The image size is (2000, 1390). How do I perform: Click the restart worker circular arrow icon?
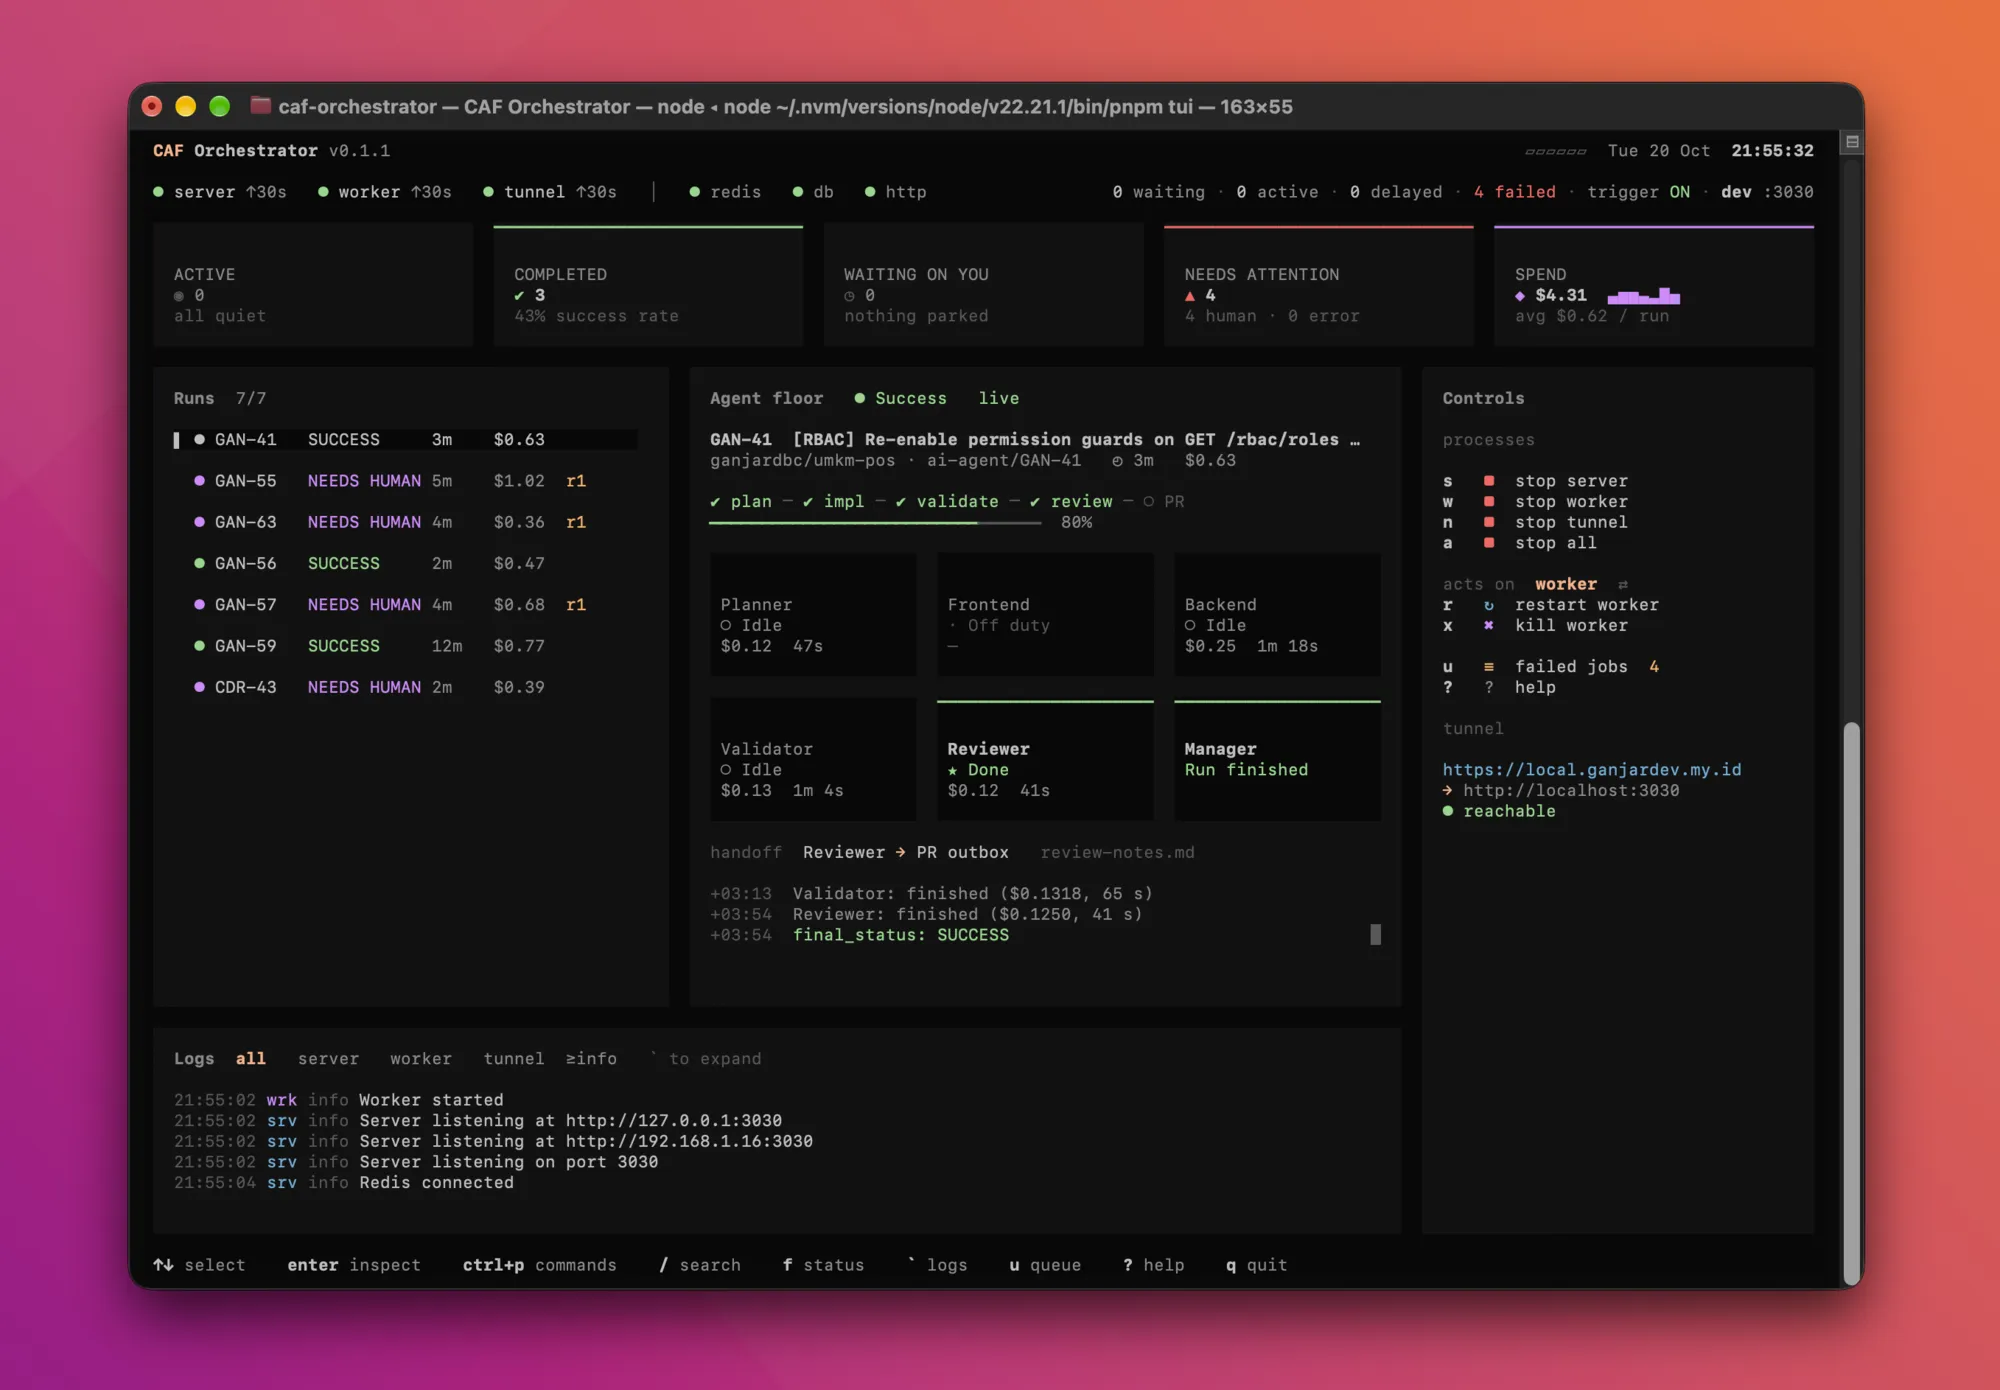tap(1489, 605)
